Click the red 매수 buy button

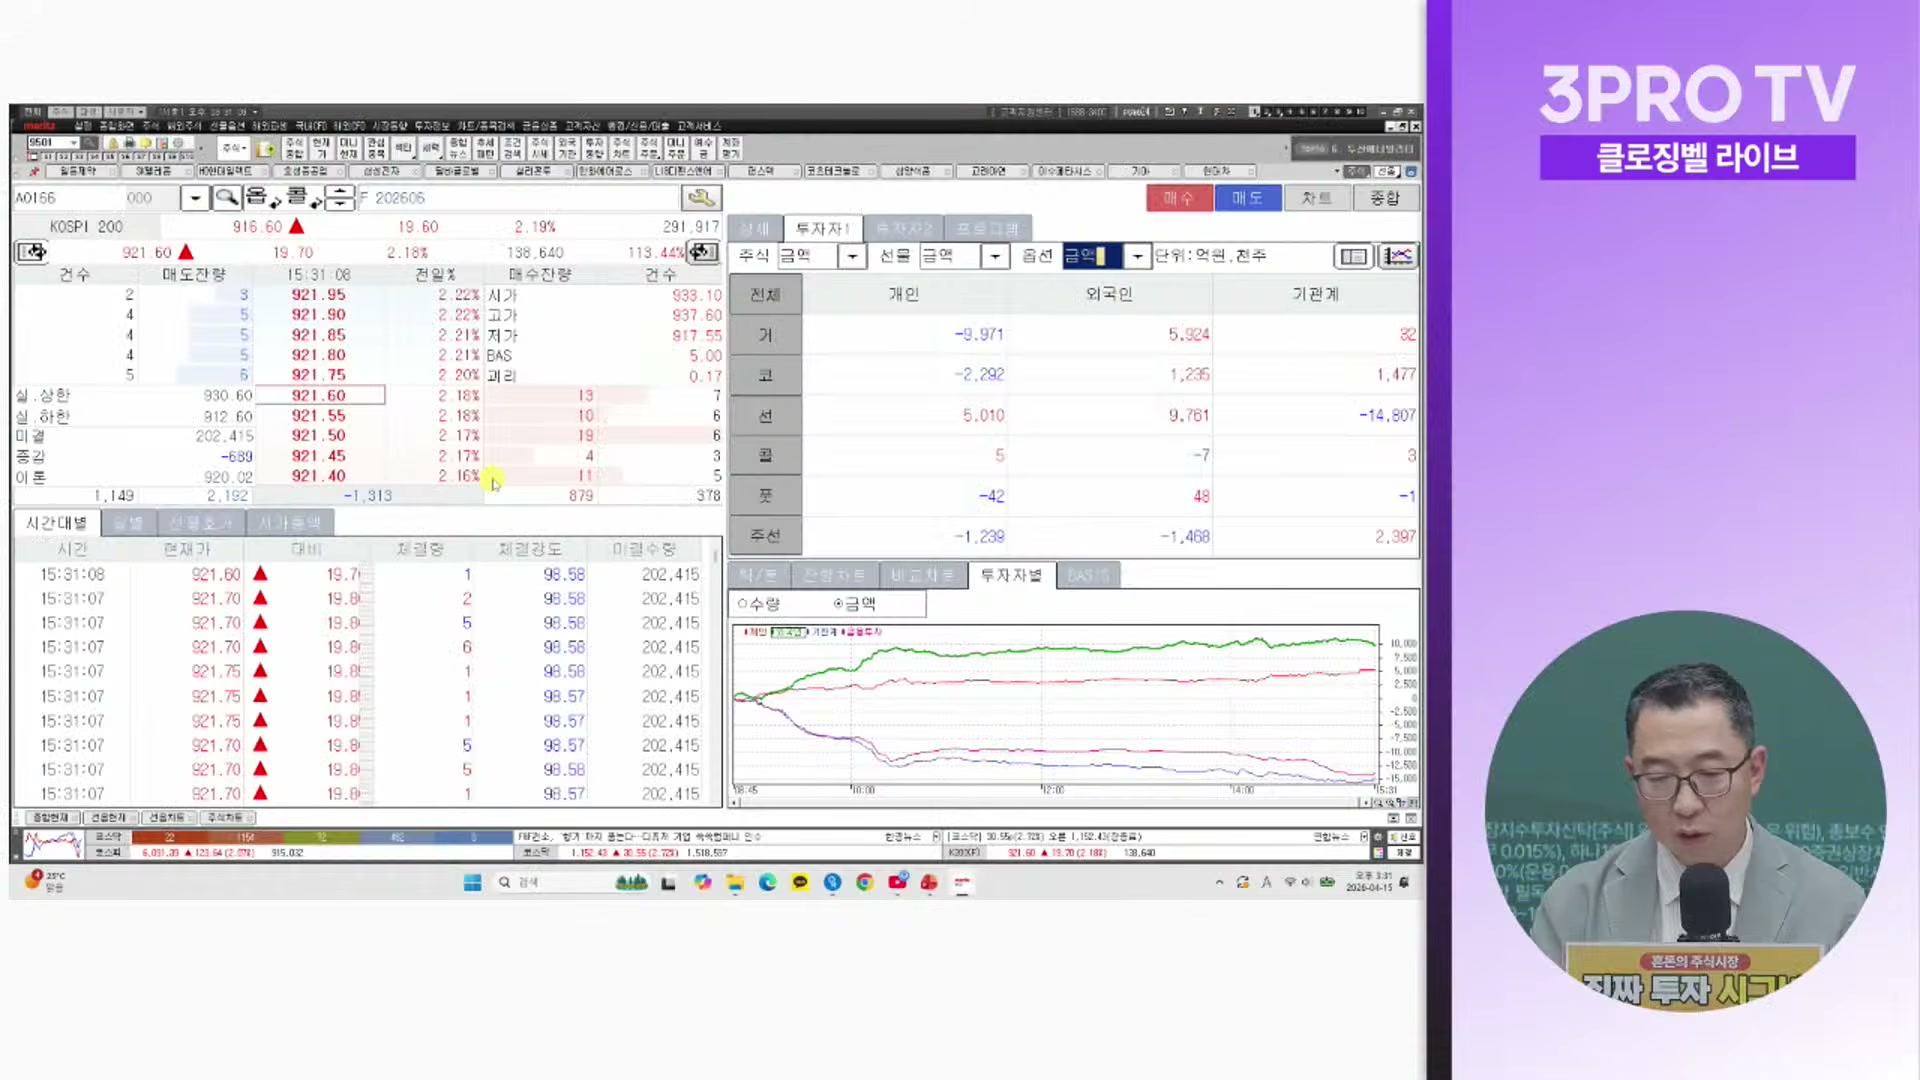tap(1179, 197)
